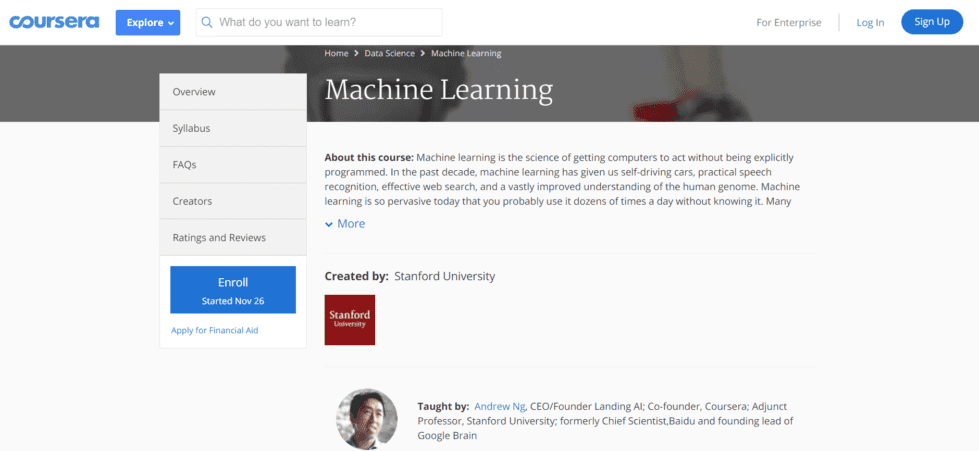Click Andrew Ng's profile photo

pyautogui.click(x=367, y=419)
